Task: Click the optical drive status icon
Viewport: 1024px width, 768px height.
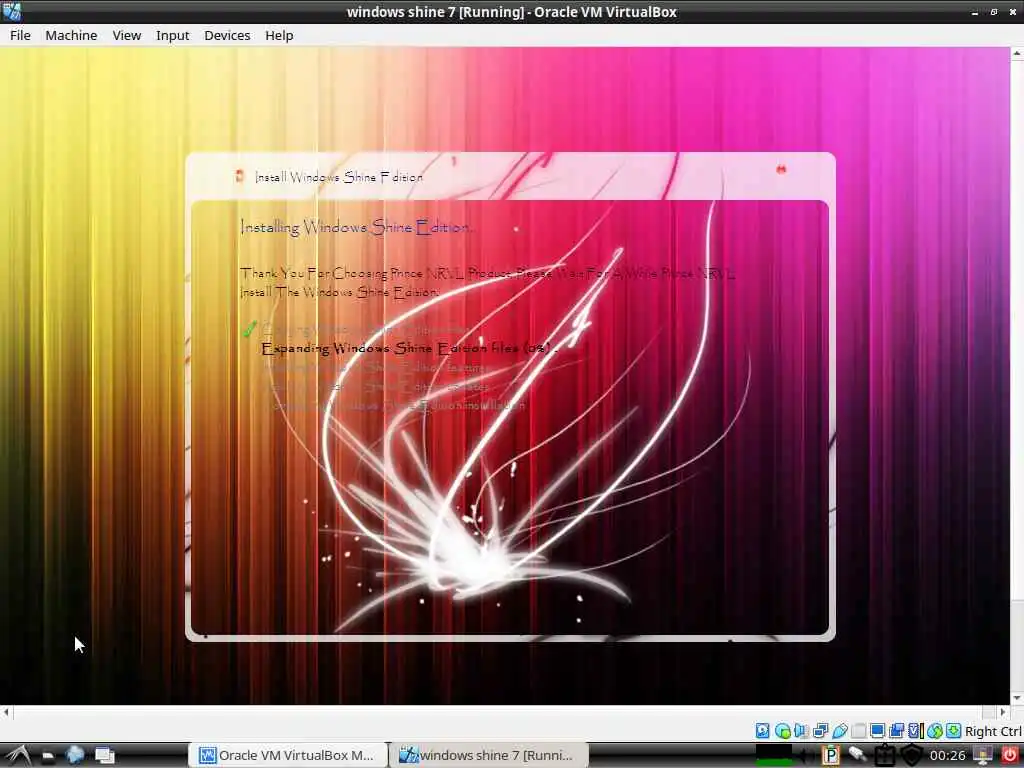Action: pos(782,731)
